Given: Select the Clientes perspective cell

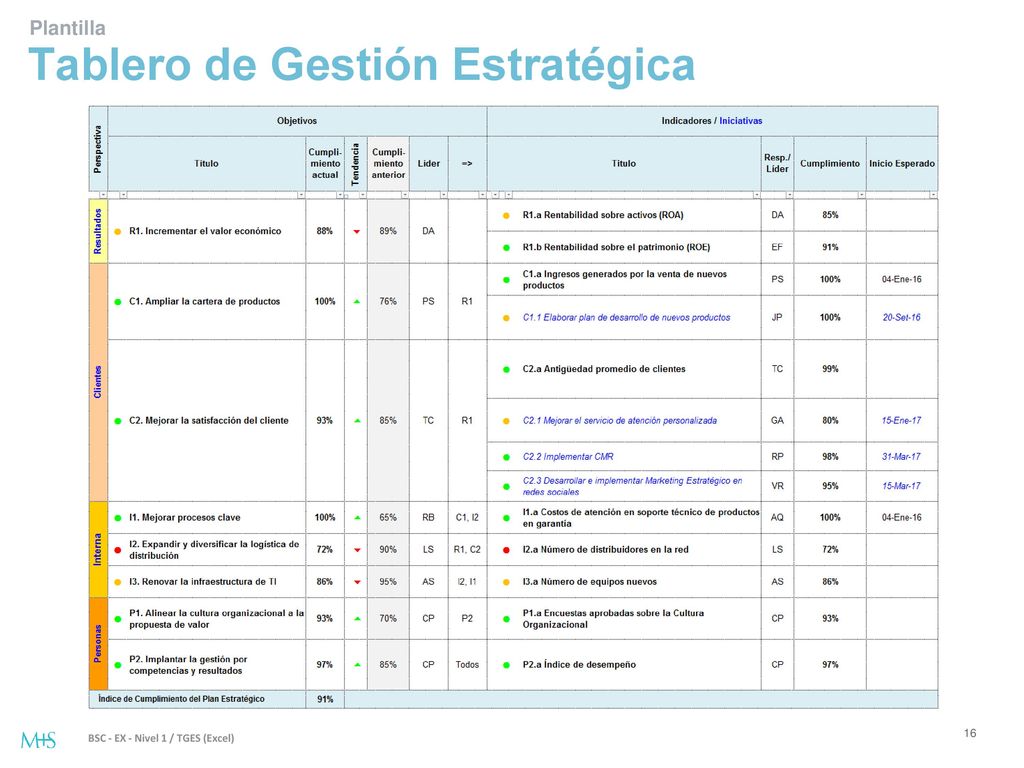Looking at the screenshot, I should pos(98,382).
